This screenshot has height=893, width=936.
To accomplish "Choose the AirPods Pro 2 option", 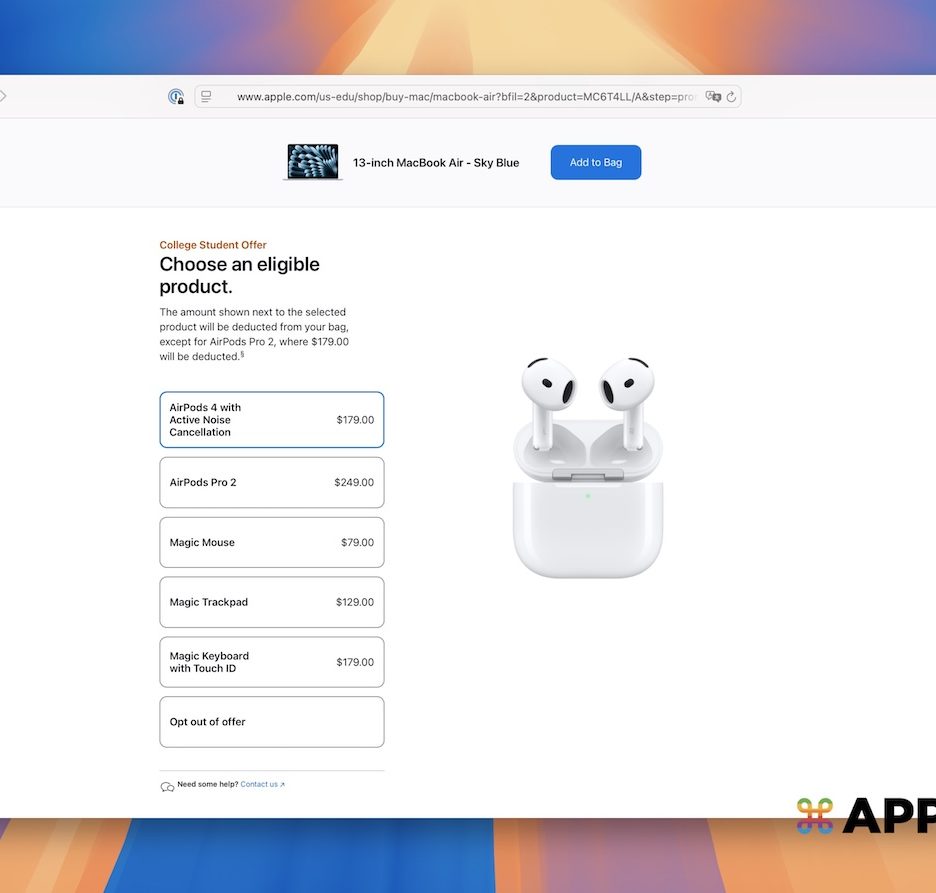I will click(x=271, y=482).
